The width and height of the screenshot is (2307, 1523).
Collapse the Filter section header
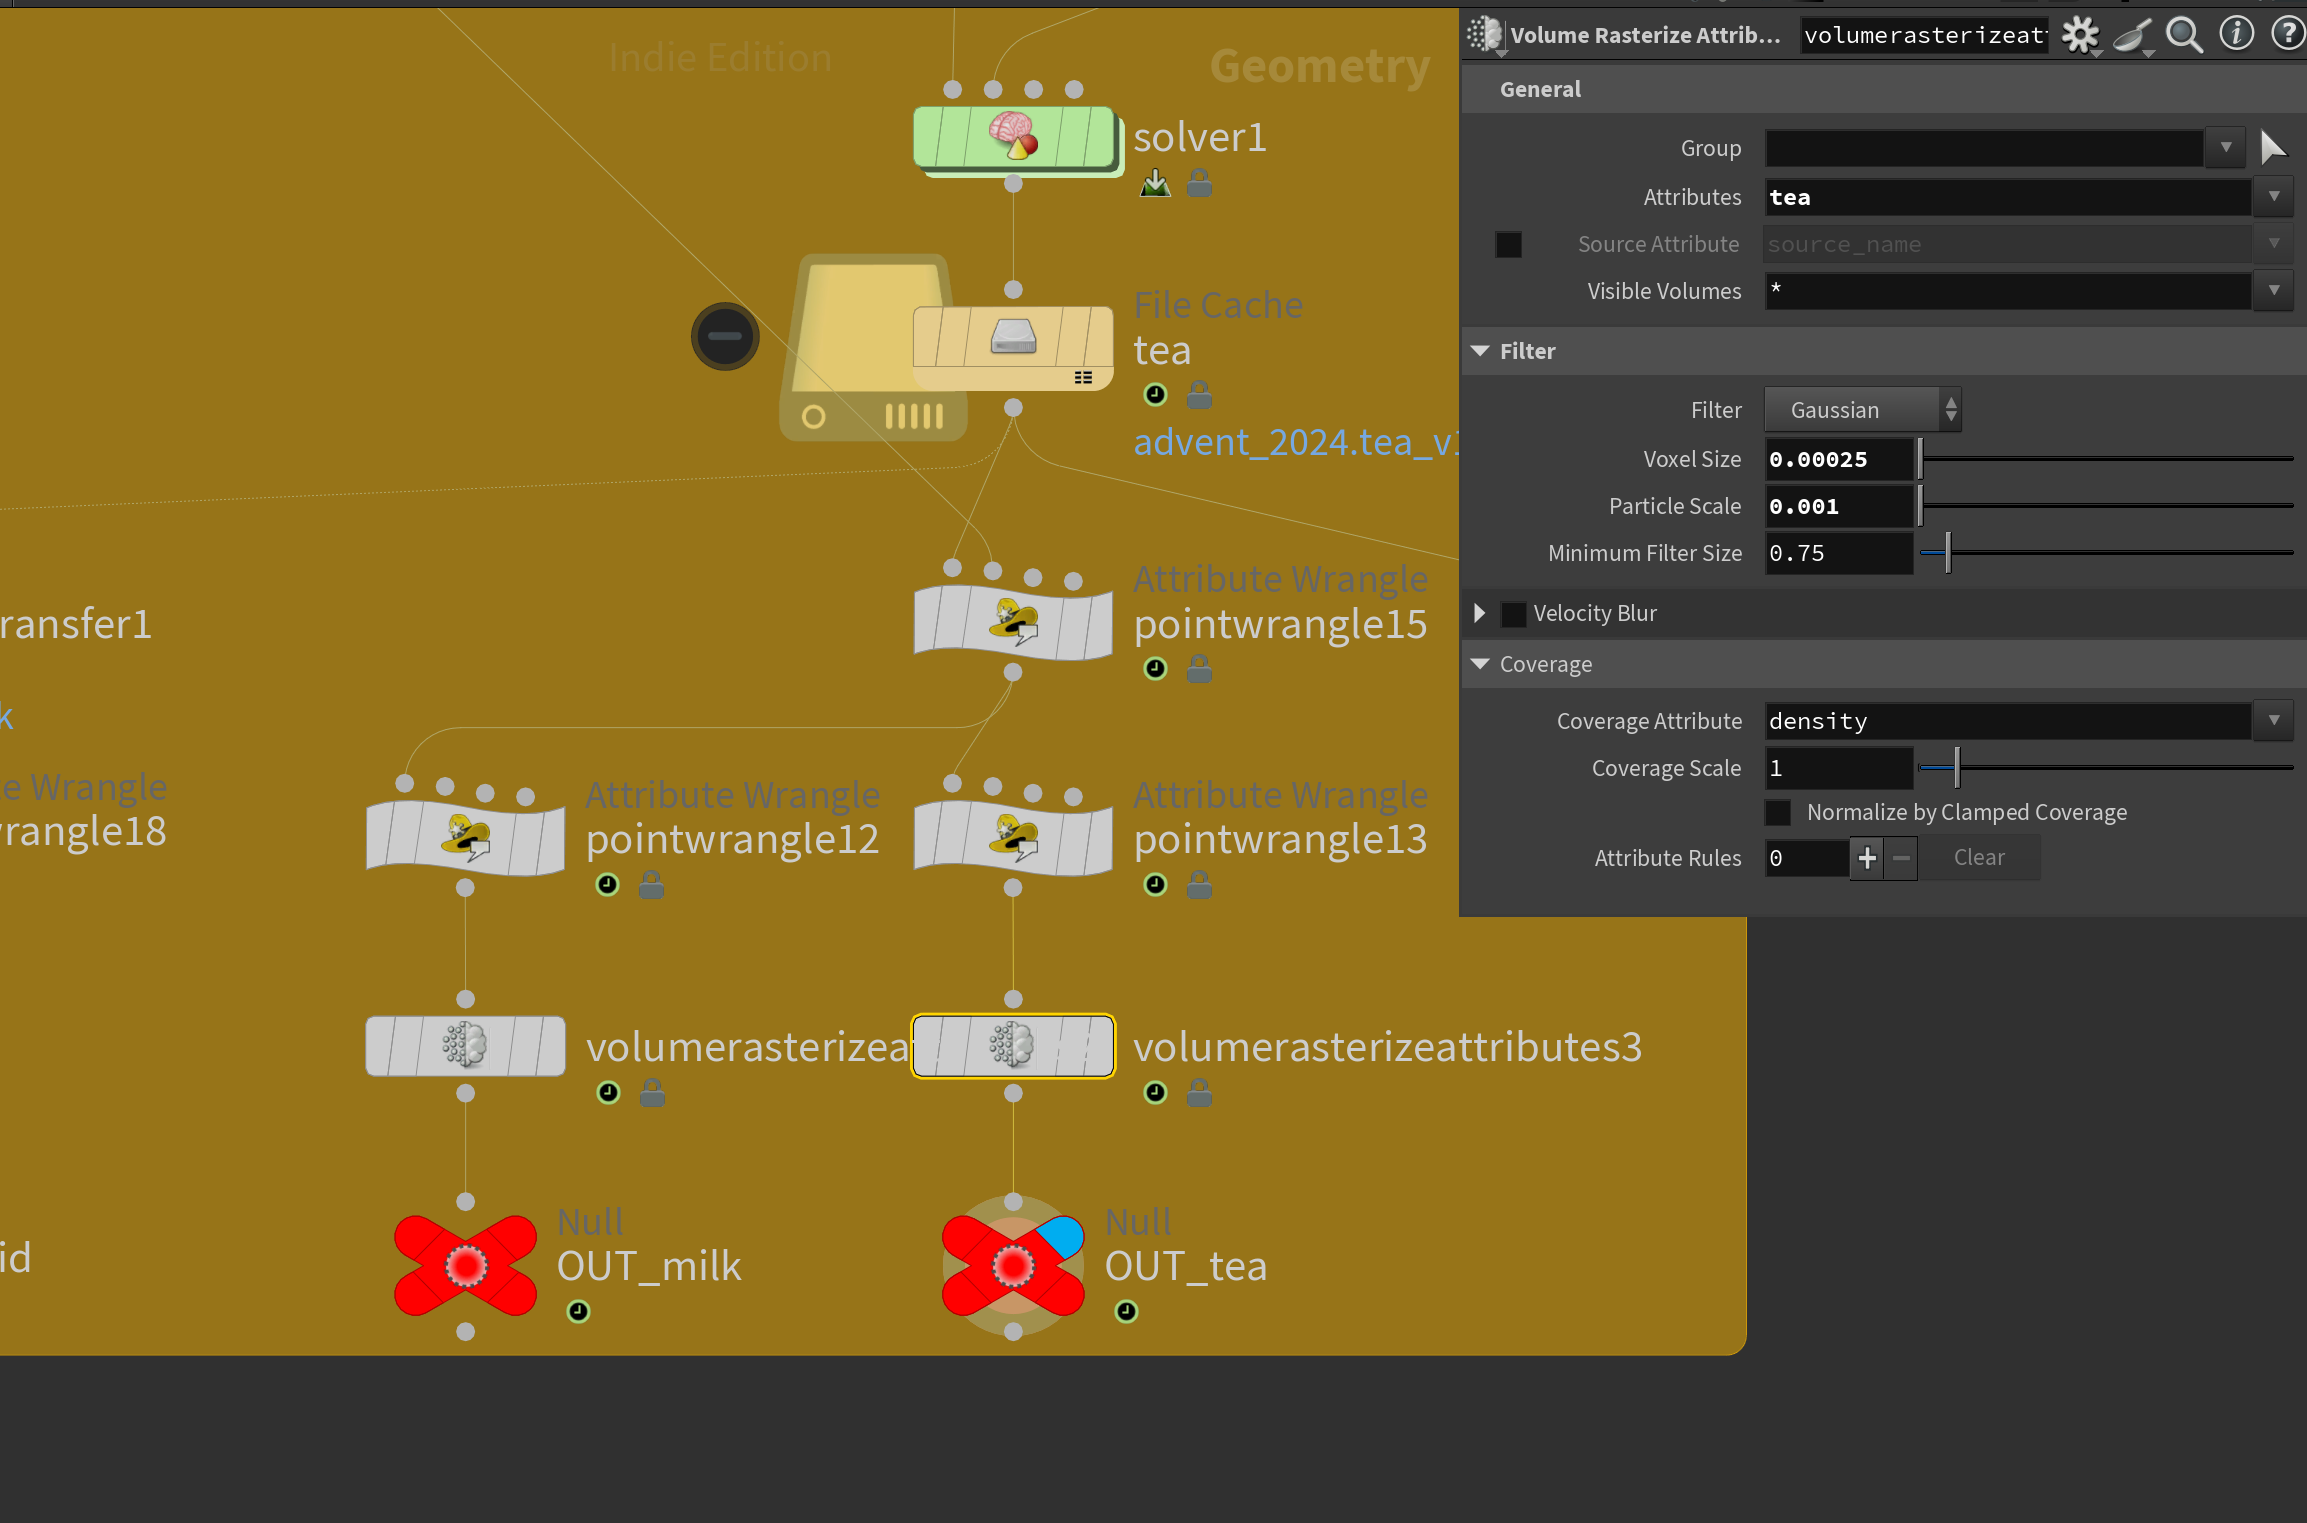coord(1481,351)
